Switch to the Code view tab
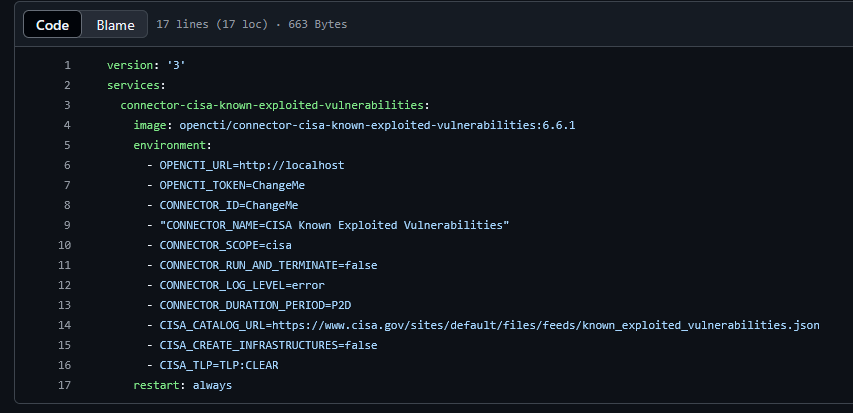The width and height of the screenshot is (853, 413). (x=53, y=24)
